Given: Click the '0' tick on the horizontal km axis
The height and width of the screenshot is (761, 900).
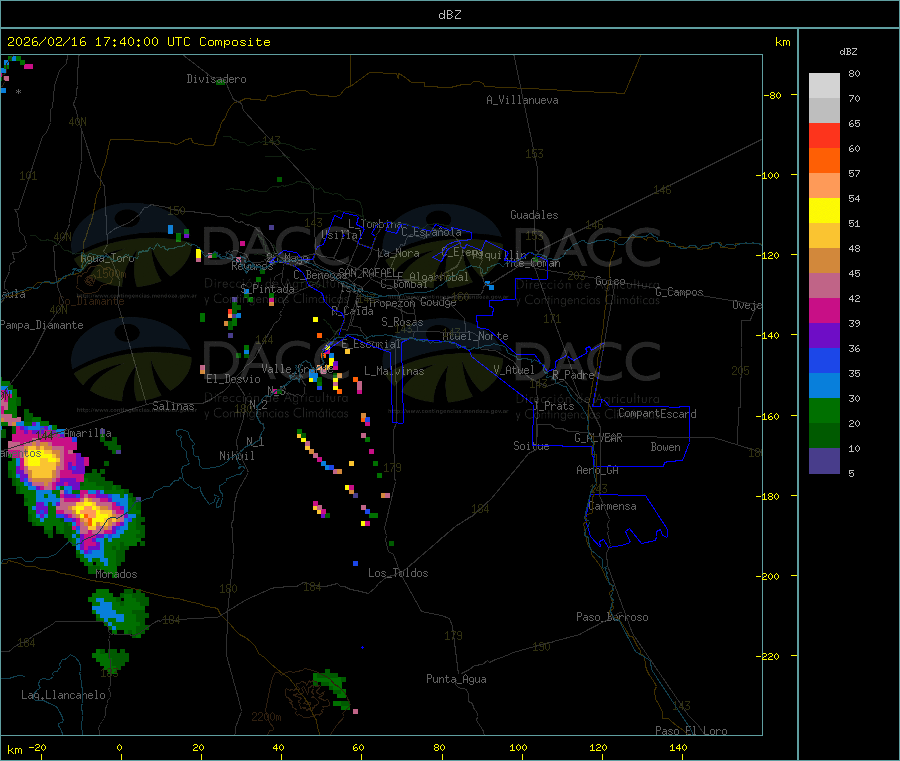Looking at the screenshot, I should [x=119, y=747].
